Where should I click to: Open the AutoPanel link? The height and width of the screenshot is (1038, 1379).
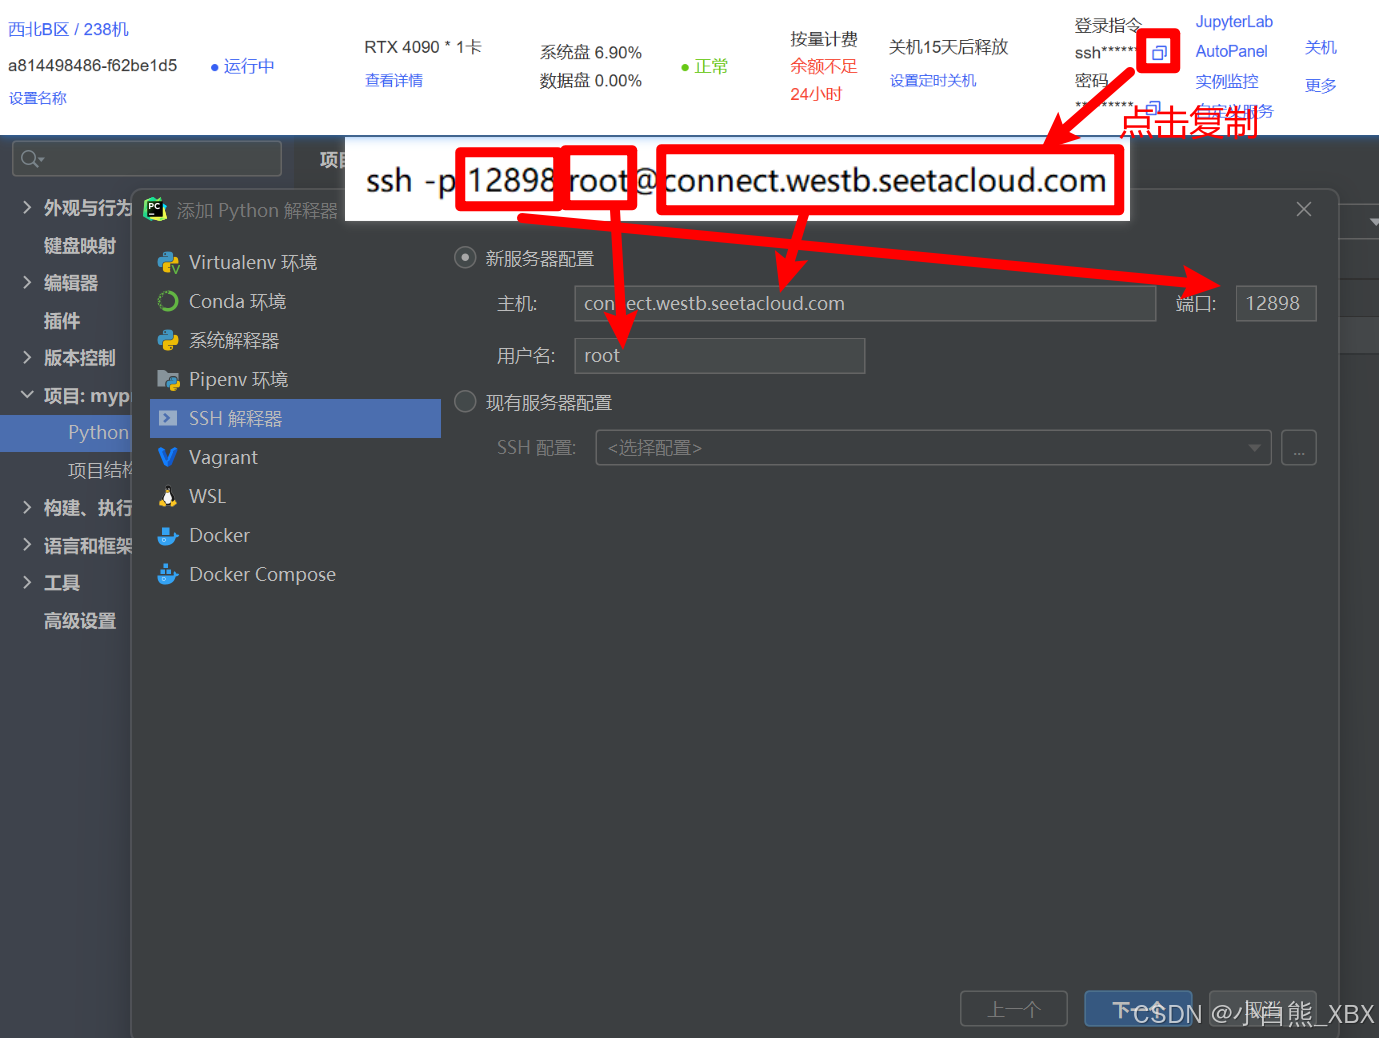(x=1231, y=51)
